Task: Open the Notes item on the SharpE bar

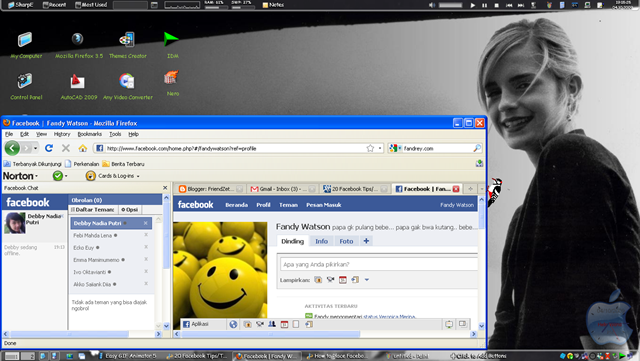Action: pyautogui.click(x=273, y=5)
